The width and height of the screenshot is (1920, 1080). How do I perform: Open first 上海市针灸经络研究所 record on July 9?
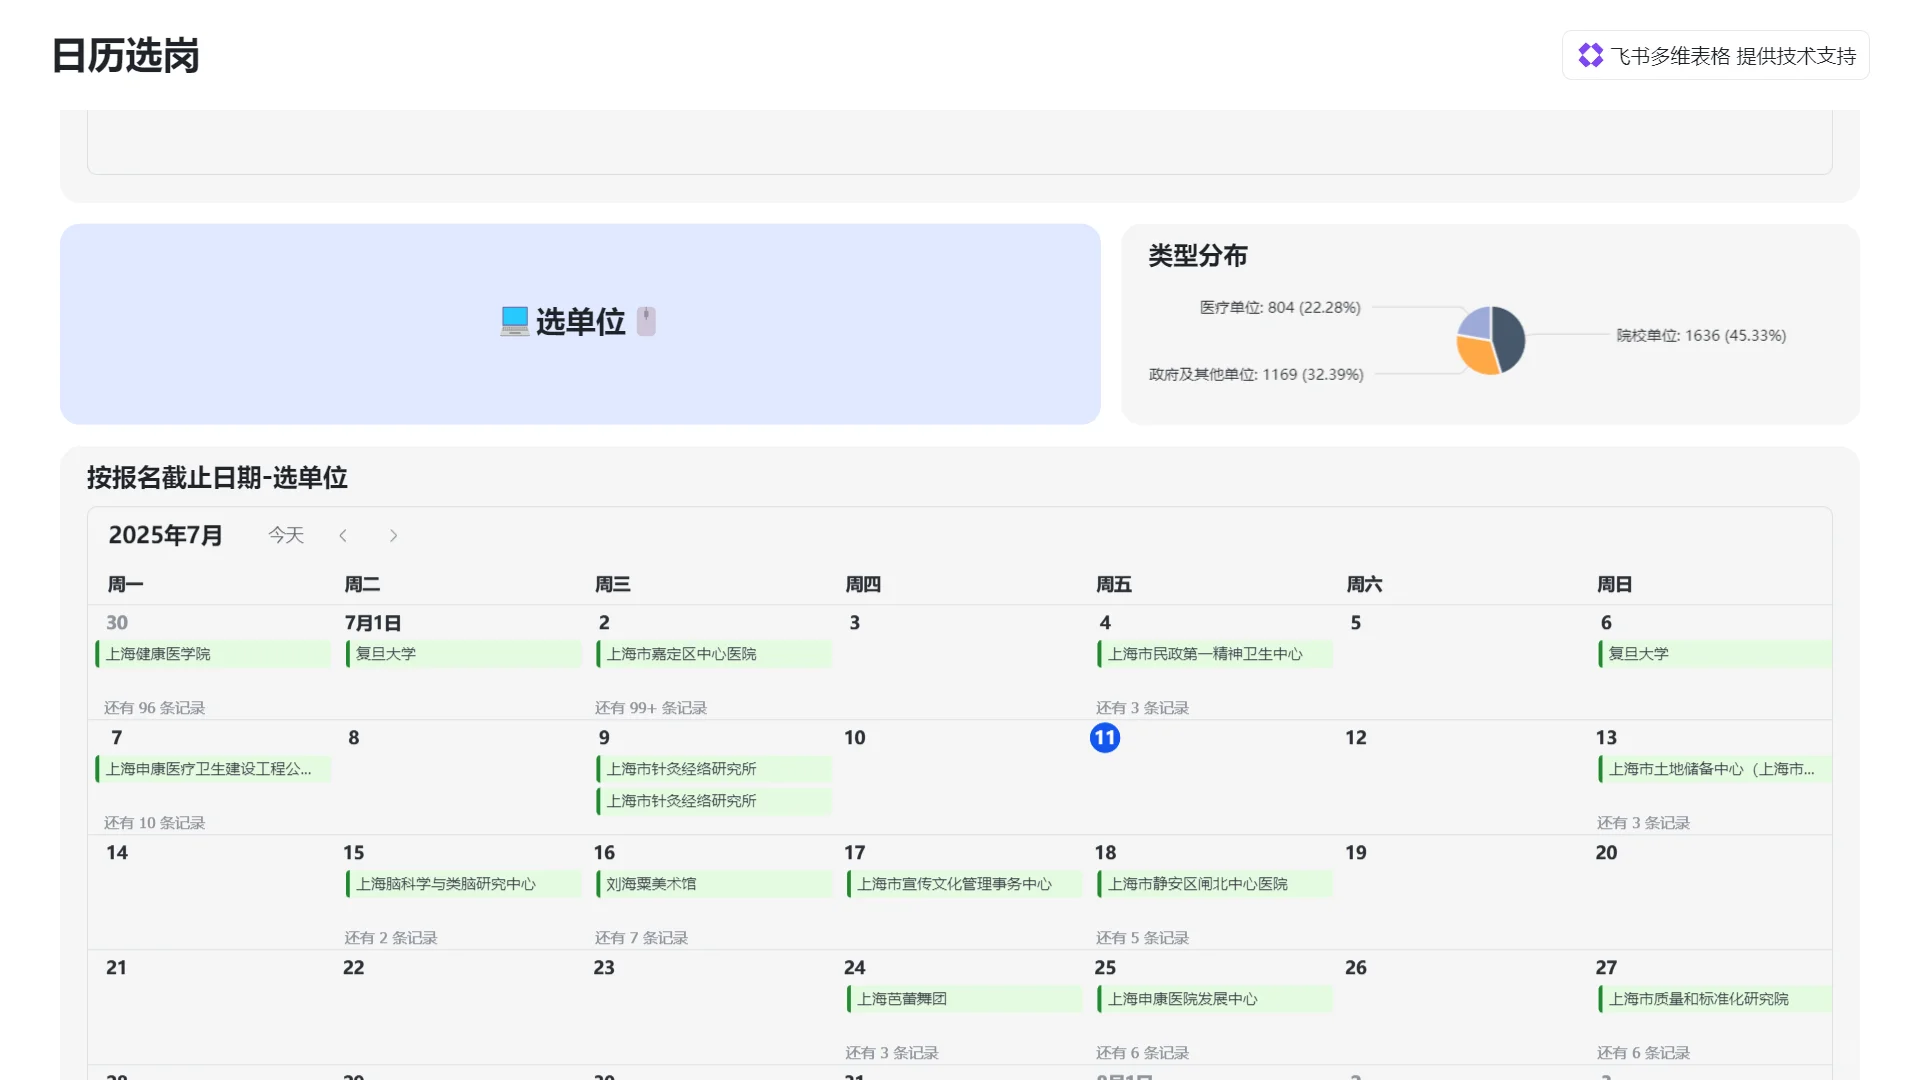(x=714, y=769)
